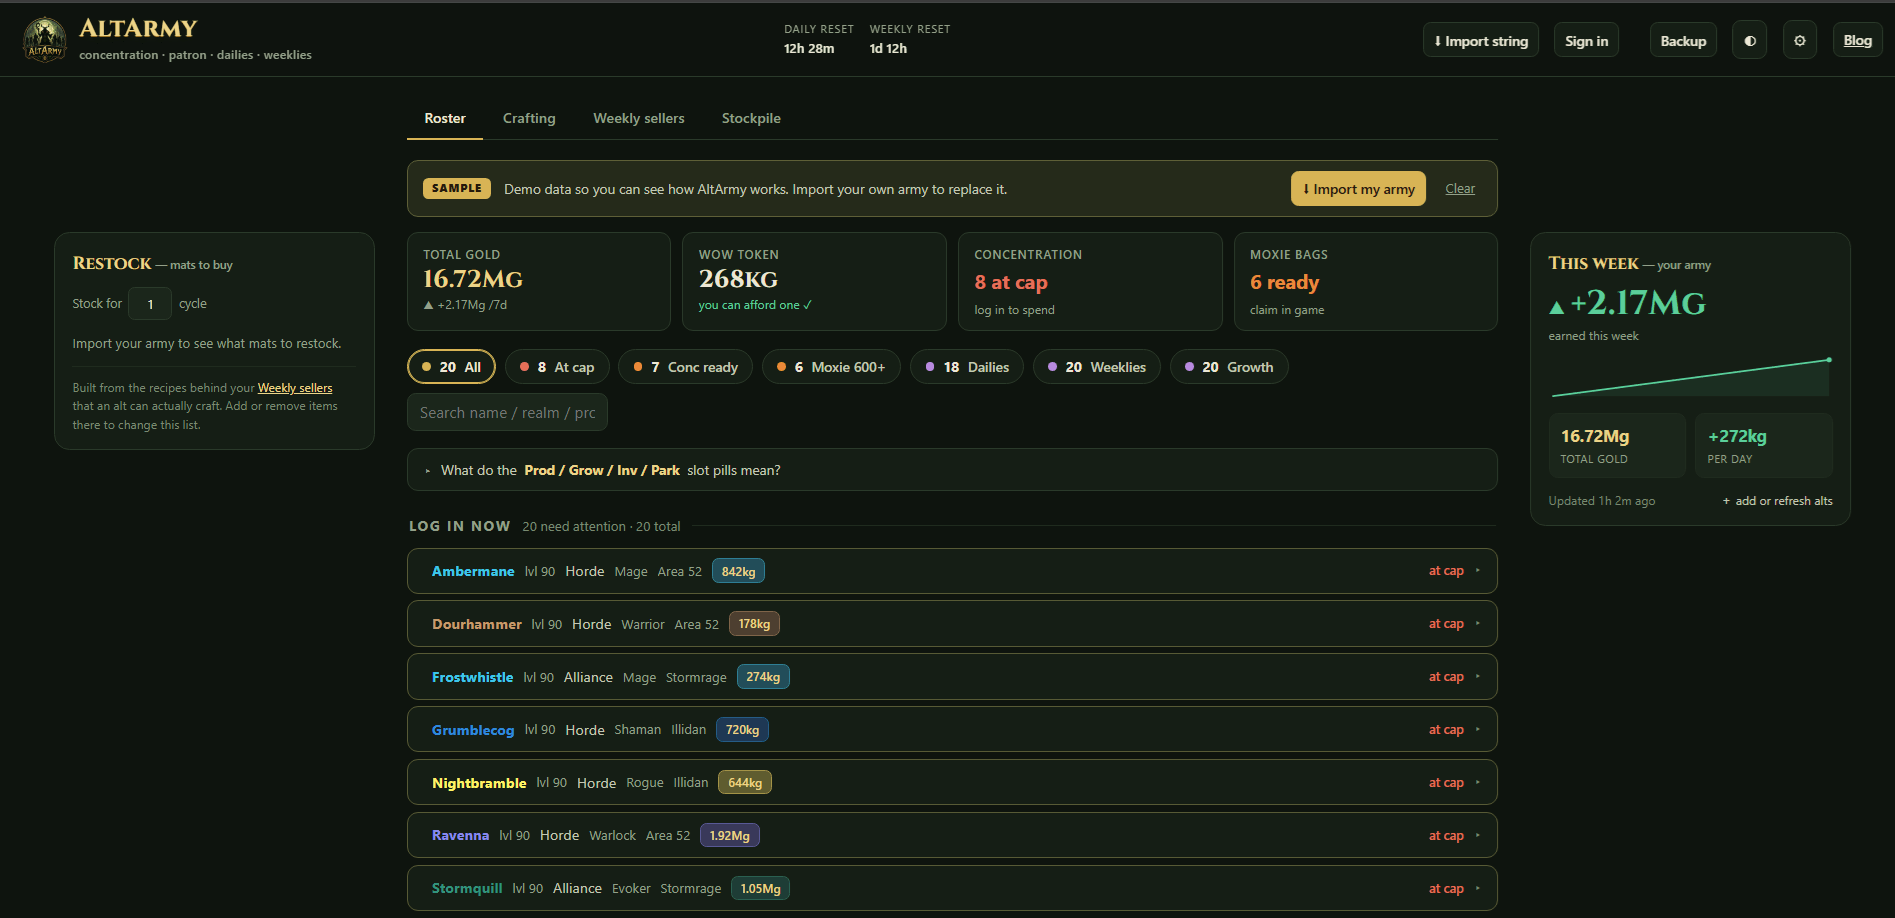Expand the Grumblecog row arrow
This screenshot has width=1895, height=918.
[1477, 730]
